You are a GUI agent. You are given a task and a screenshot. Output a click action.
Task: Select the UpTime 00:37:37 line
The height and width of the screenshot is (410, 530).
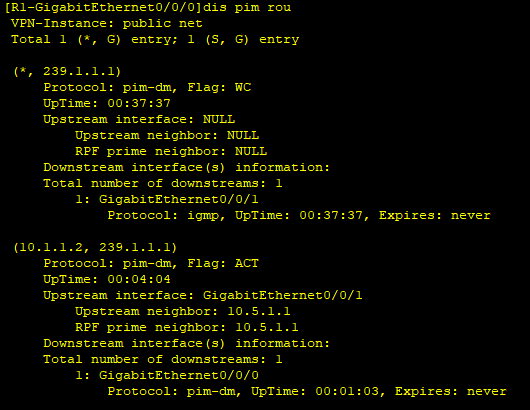point(107,103)
